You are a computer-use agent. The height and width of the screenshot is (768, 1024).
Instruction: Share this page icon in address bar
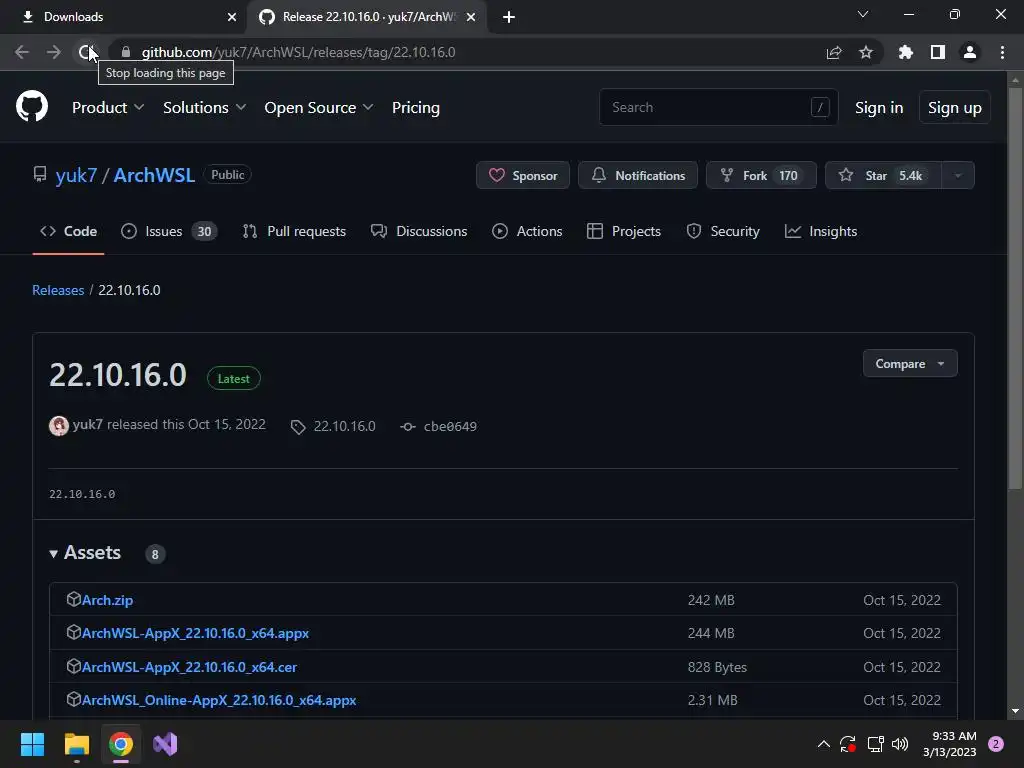(x=834, y=52)
